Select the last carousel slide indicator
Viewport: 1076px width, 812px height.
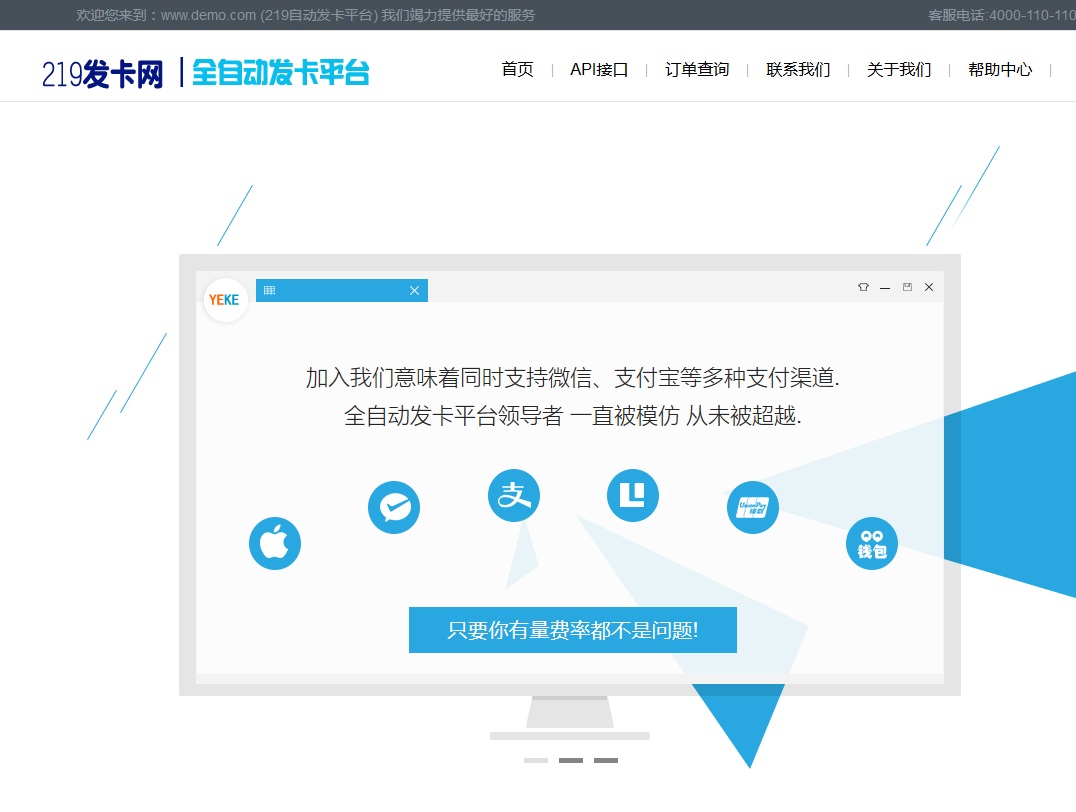(x=606, y=760)
